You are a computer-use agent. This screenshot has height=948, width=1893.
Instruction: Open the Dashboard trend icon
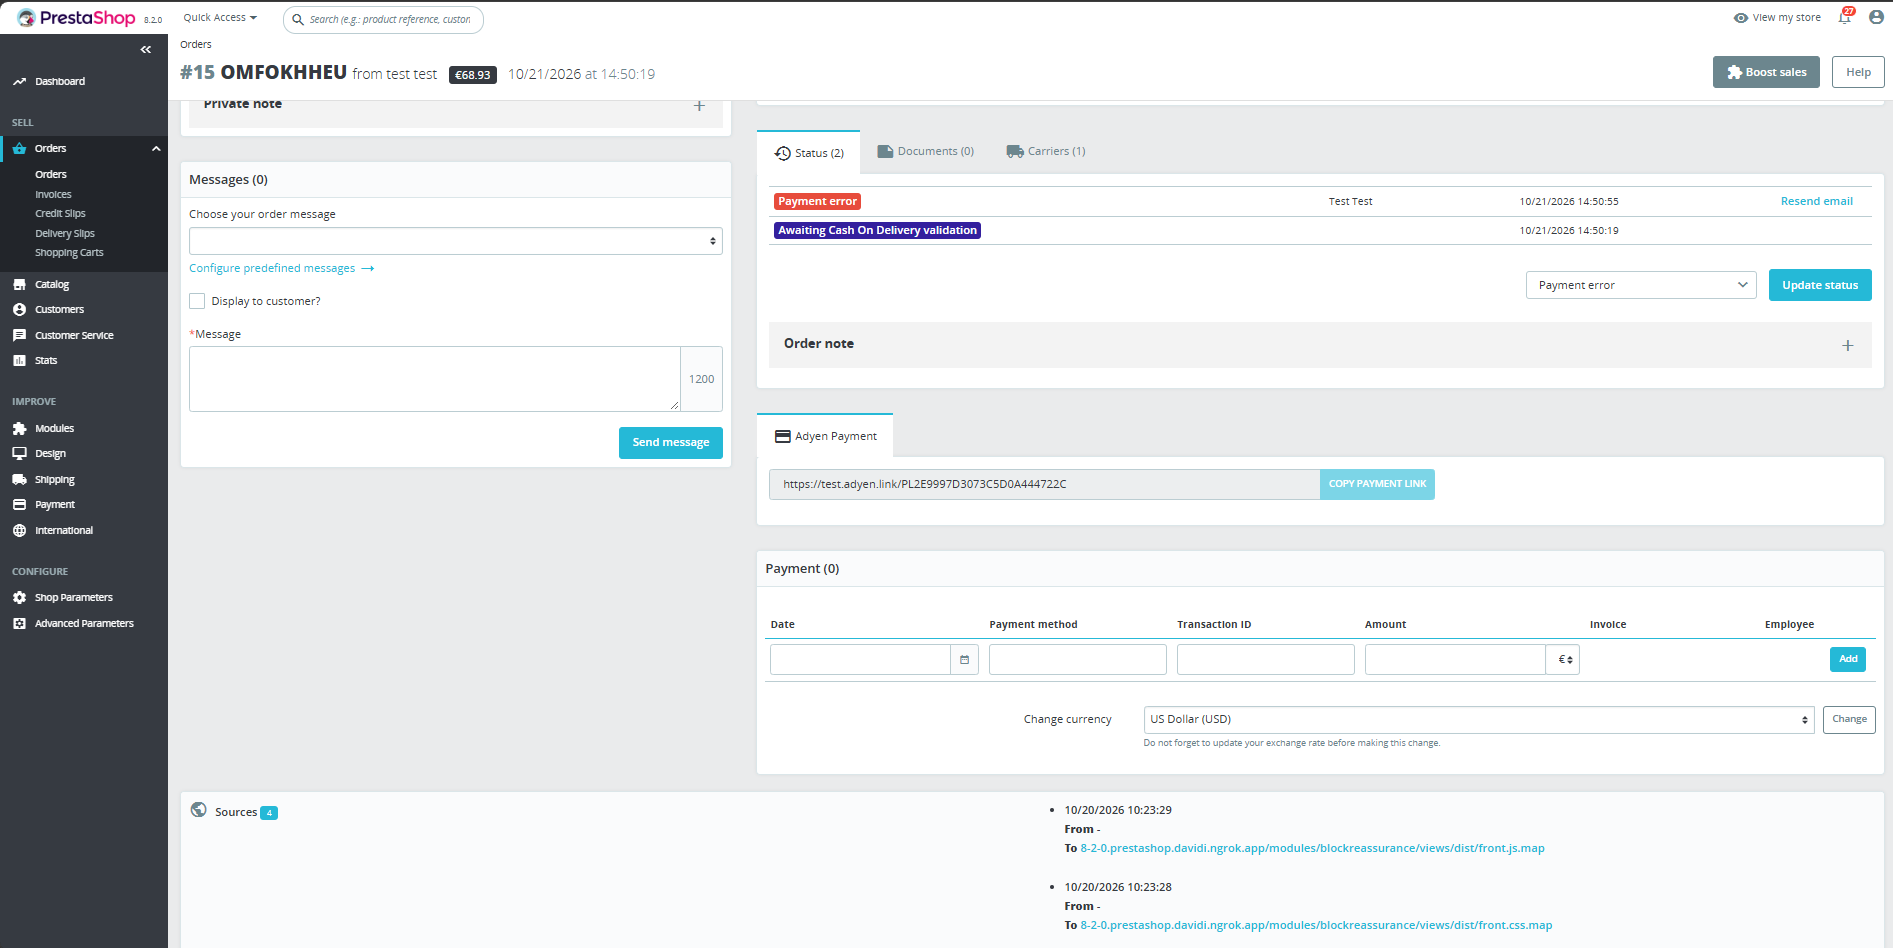coord(19,82)
